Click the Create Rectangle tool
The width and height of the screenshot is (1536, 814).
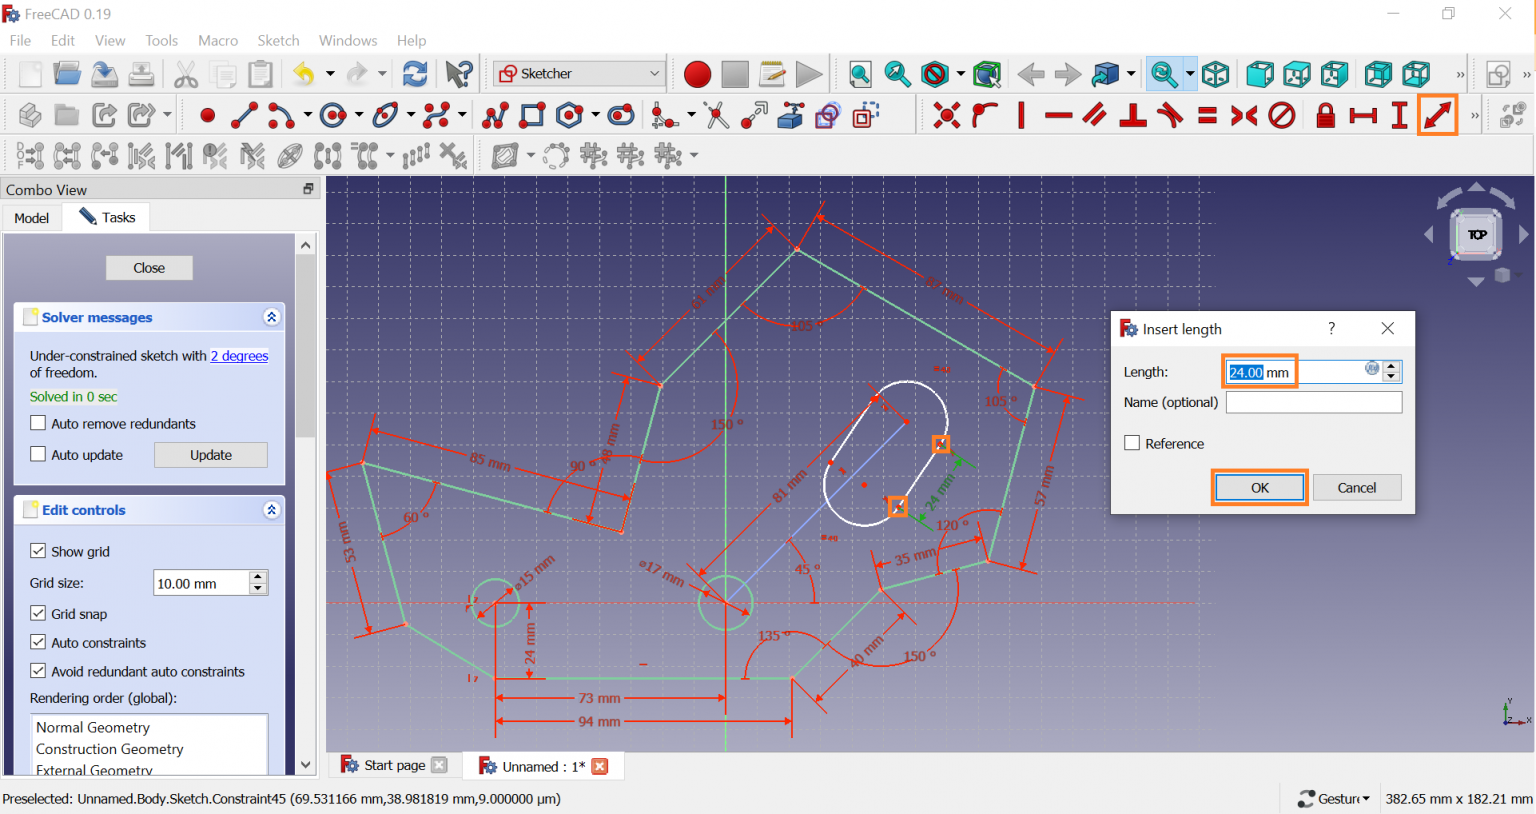click(x=533, y=116)
